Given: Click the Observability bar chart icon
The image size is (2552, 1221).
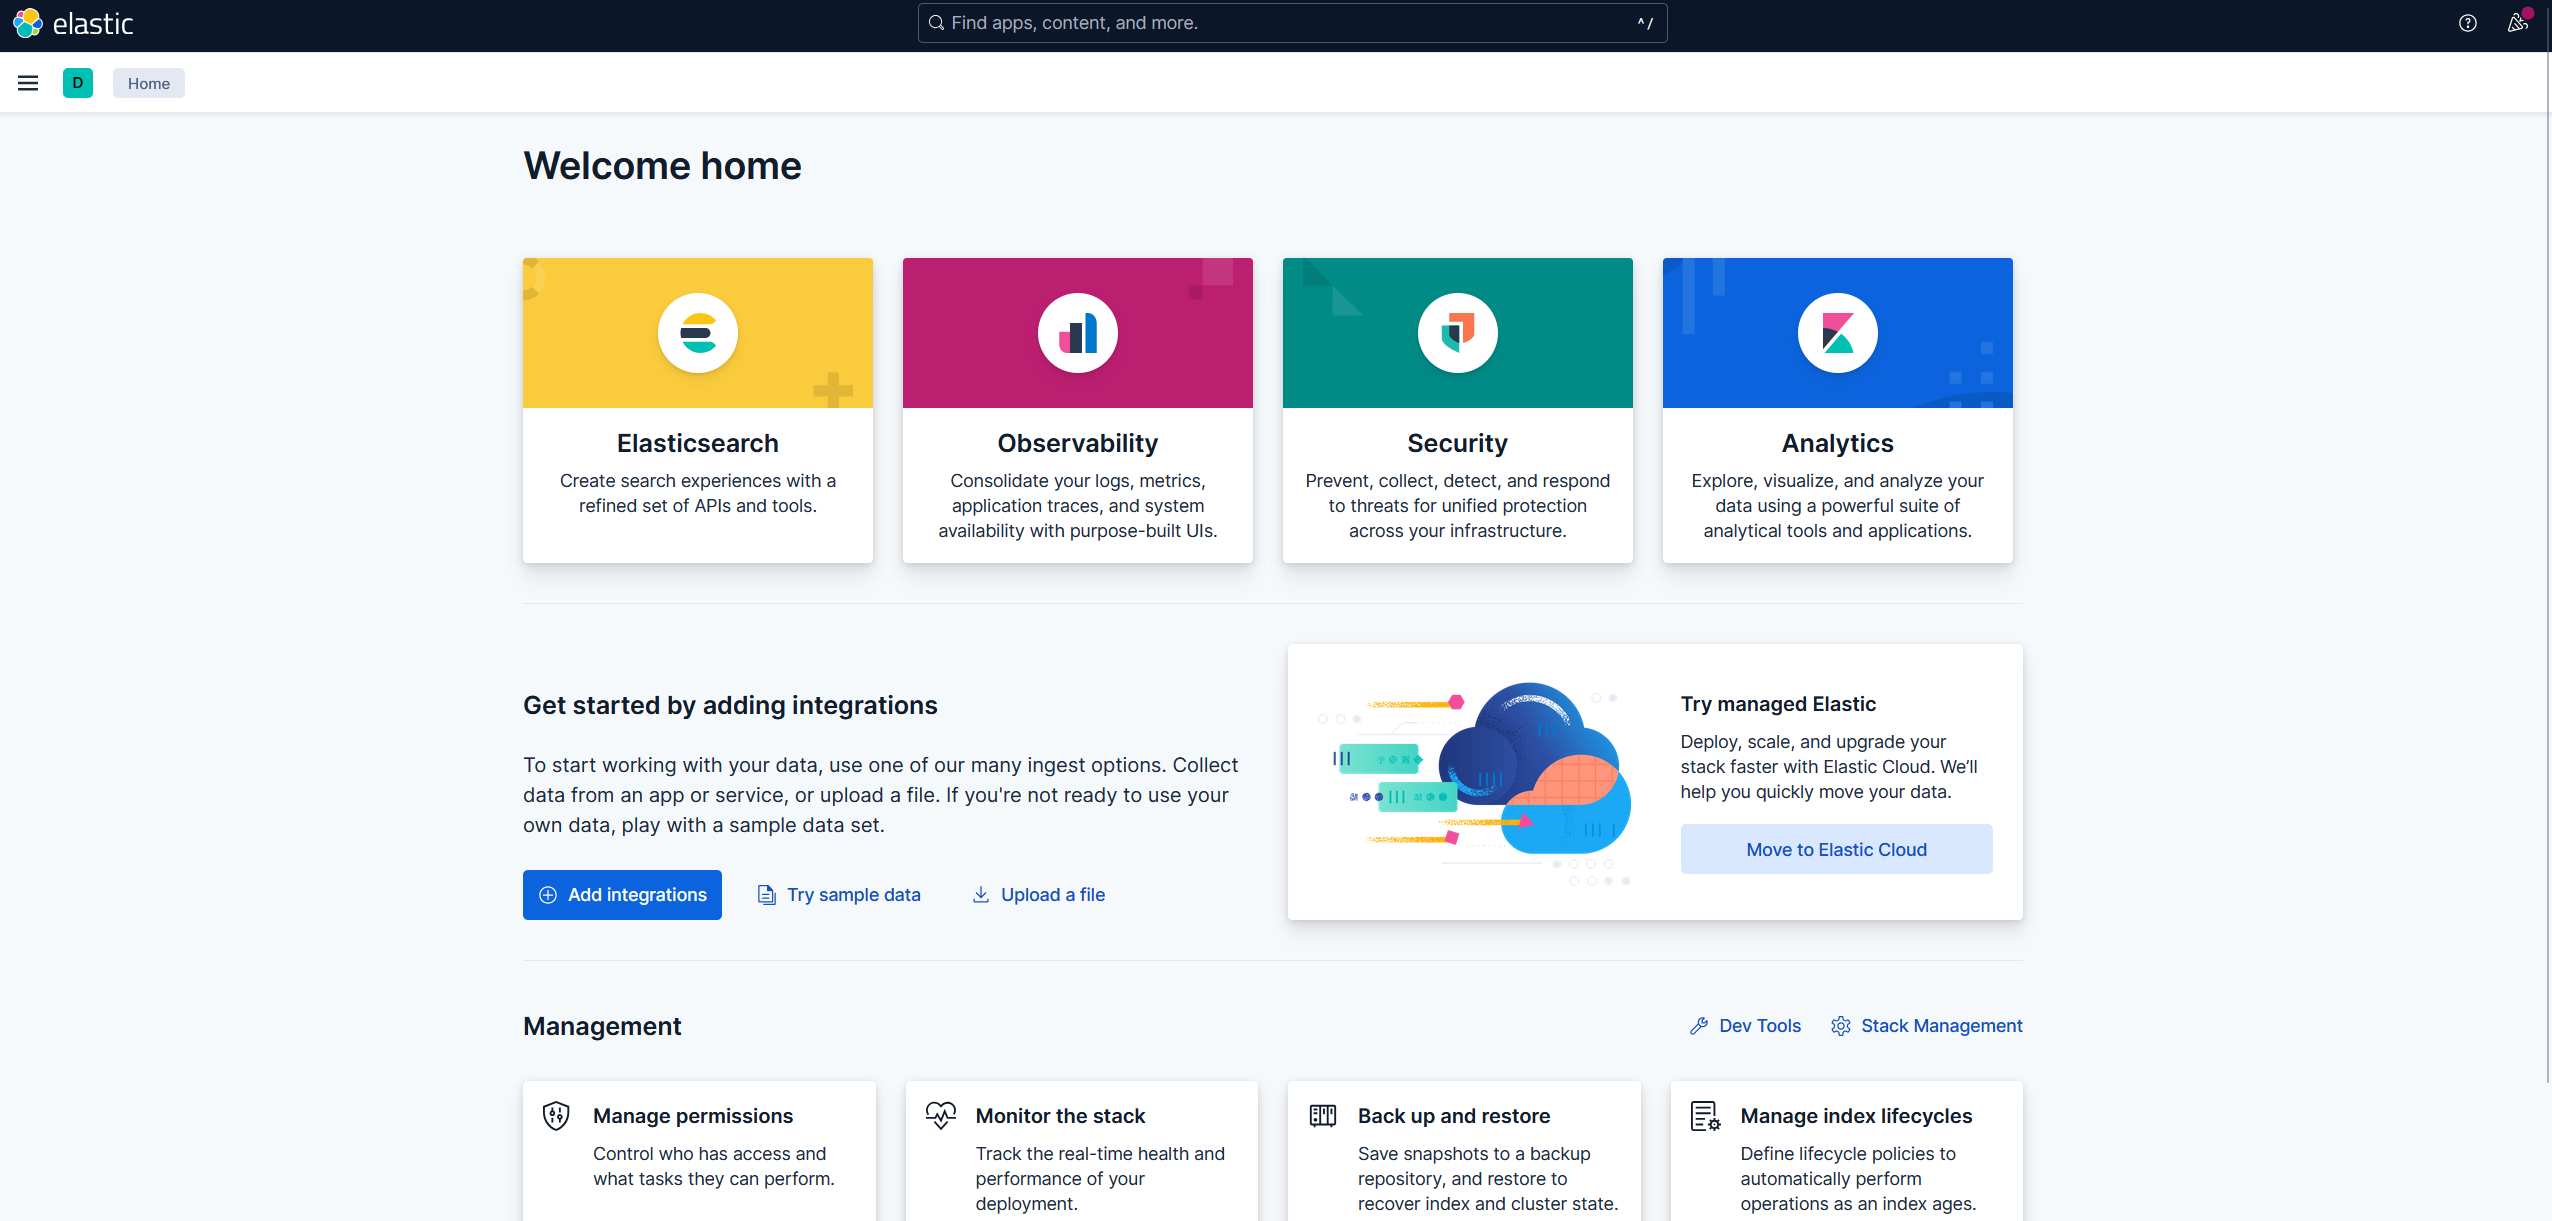Looking at the screenshot, I should [x=1077, y=333].
